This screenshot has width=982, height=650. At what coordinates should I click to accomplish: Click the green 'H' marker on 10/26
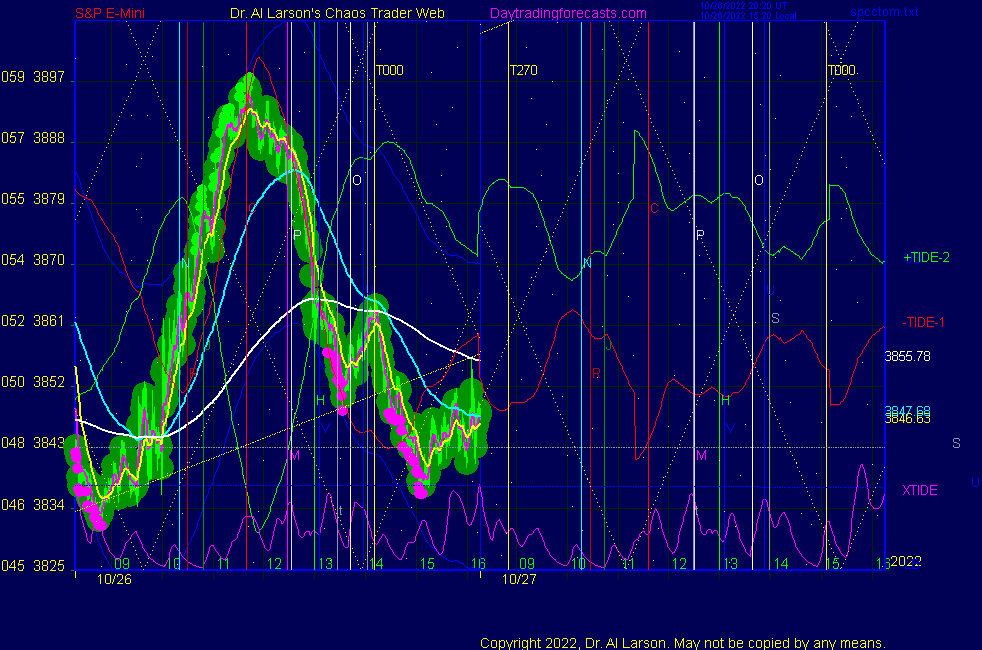pos(320,400)
